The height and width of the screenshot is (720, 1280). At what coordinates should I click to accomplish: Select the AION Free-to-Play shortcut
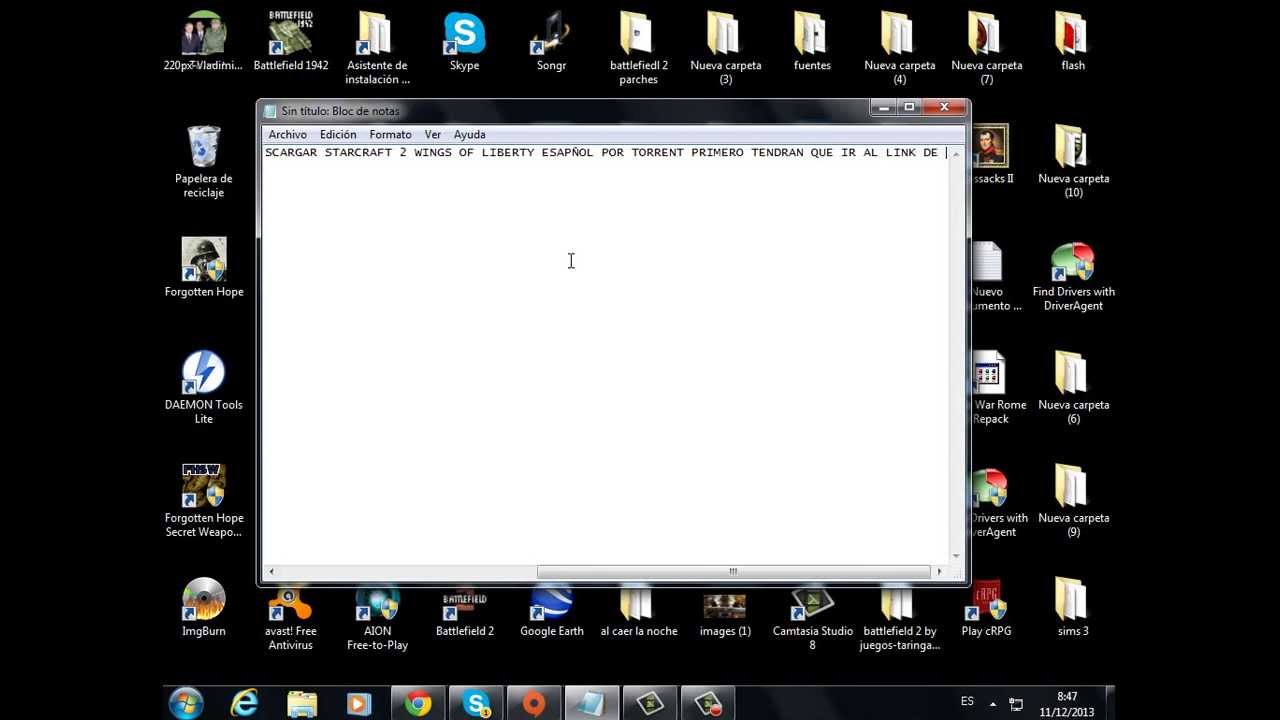coord(377,618)
